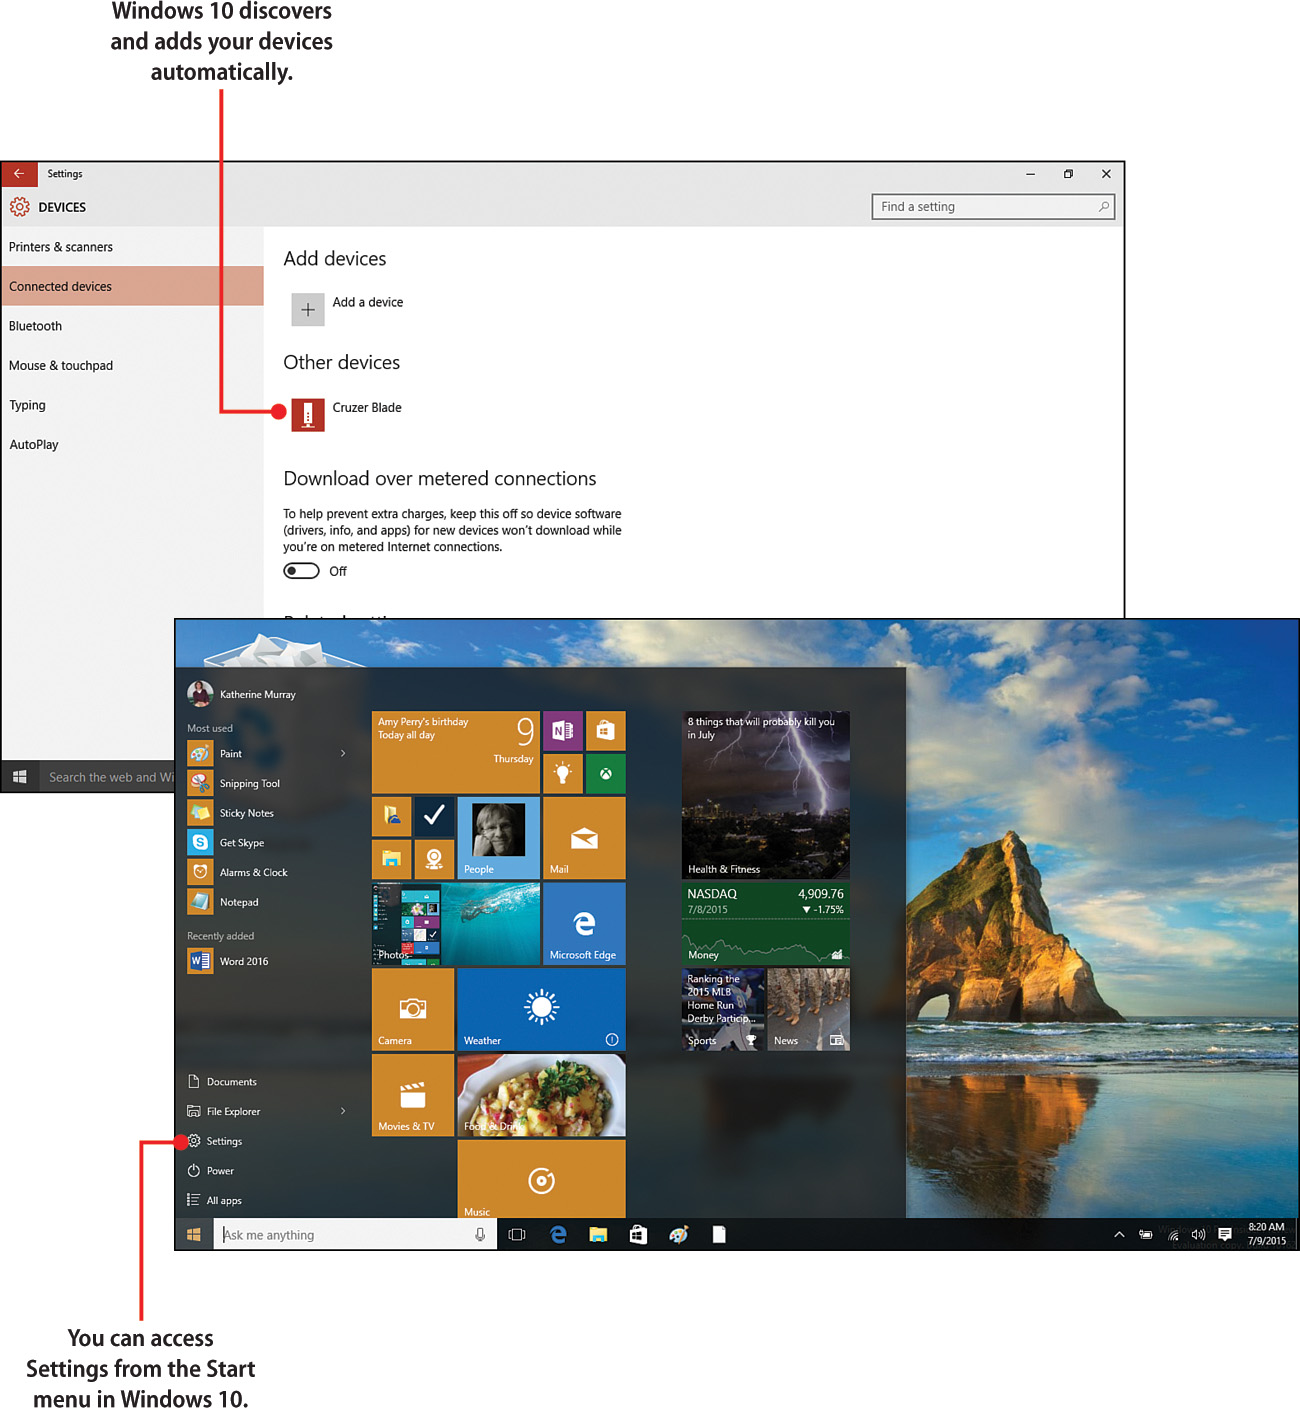The width and height of the screenshot is (1300, 1408).
Task: Click the Add a device plus icon
Action: [x=308, y=310]
